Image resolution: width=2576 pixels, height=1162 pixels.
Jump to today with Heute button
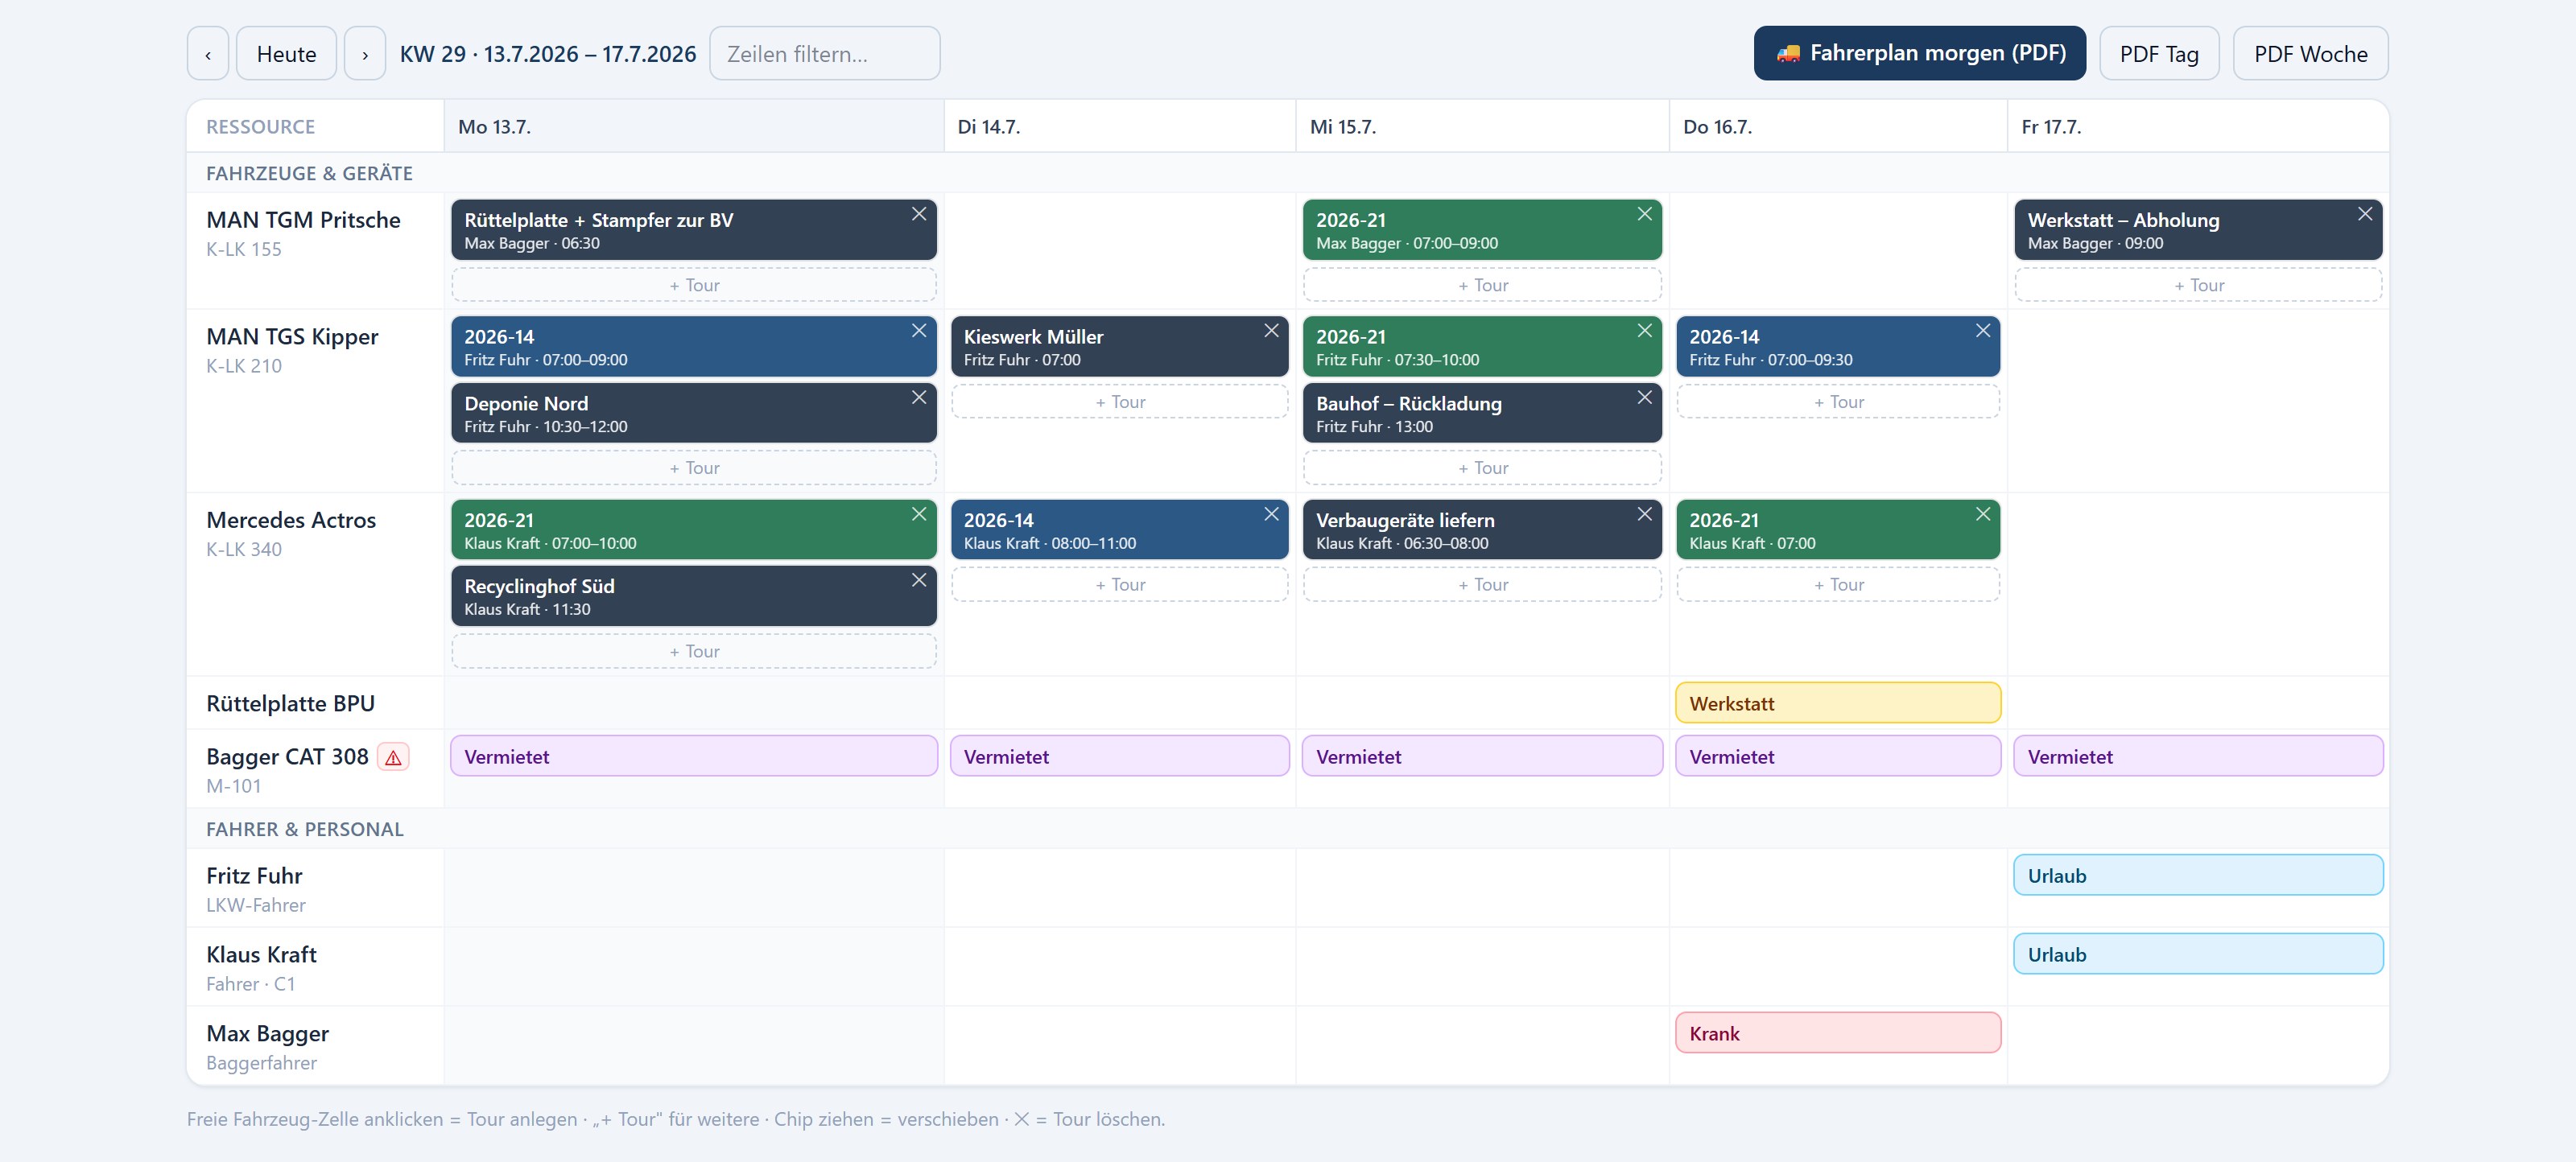click(286, 54)
